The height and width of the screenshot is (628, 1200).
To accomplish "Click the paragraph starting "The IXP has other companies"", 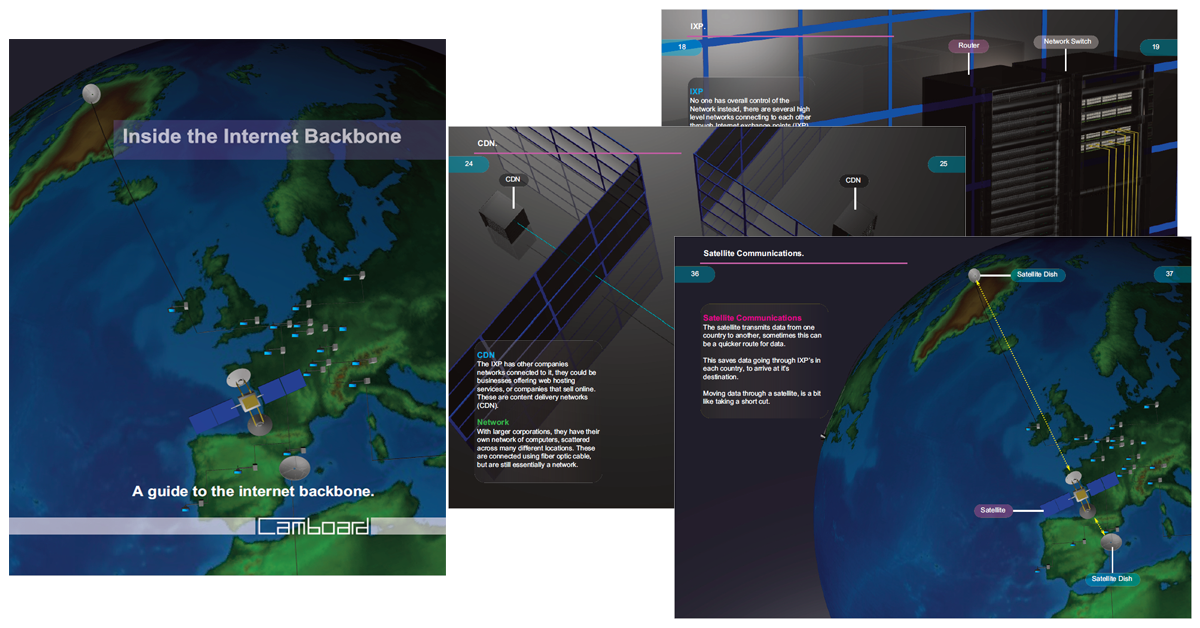I will (538, 384).
